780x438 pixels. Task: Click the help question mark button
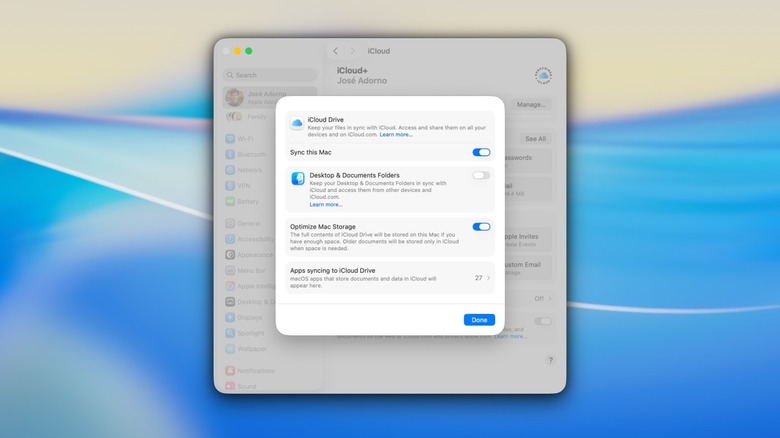[550, 360]
